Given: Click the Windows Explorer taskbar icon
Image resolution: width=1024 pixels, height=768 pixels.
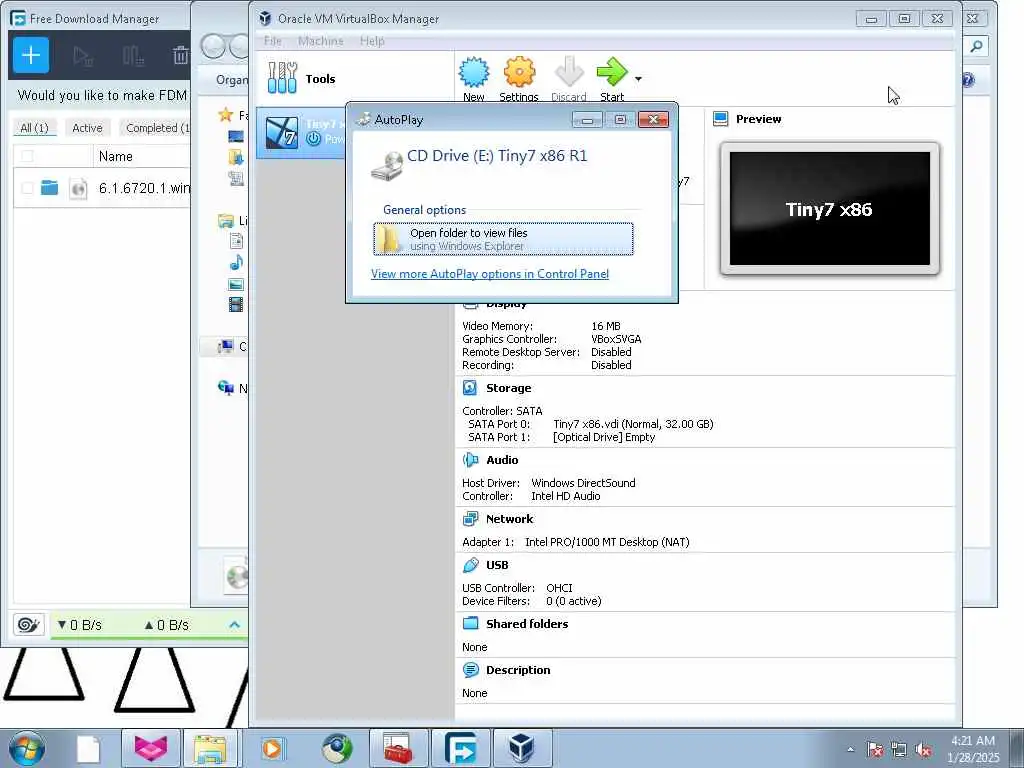Looking at the screenshot, I should (210, 748).
